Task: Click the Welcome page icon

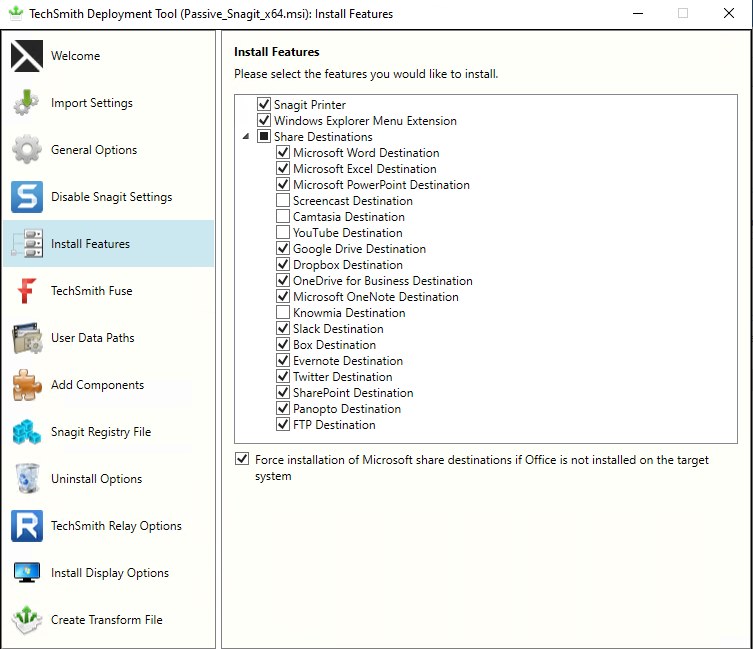Action: point(26,56)
